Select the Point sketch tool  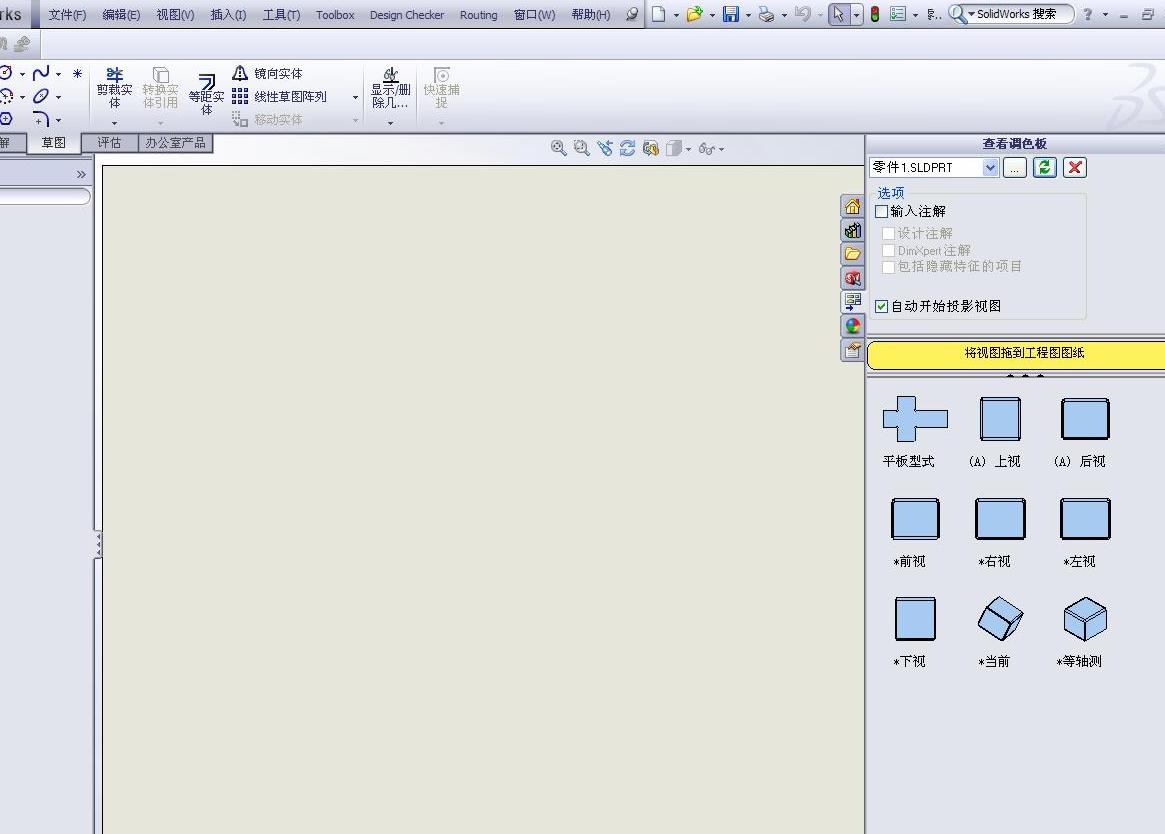point(77,73)
